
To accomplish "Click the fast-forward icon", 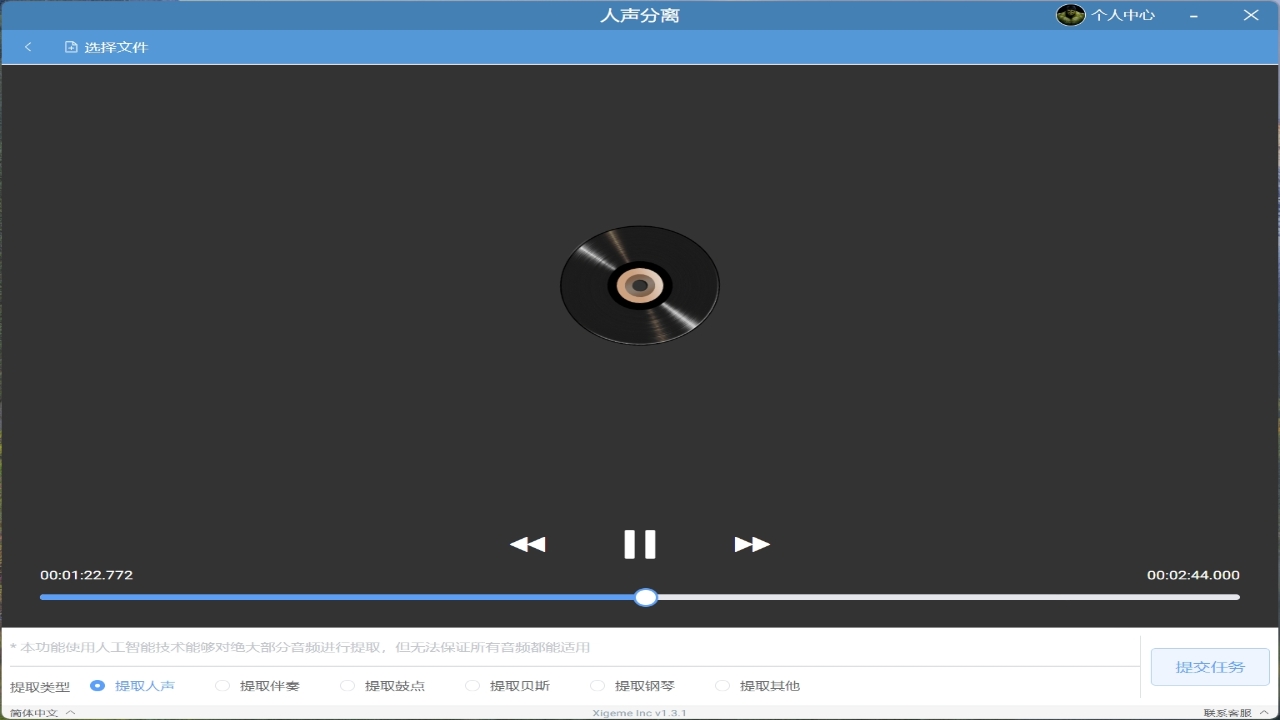I will [x=751, y=544].
